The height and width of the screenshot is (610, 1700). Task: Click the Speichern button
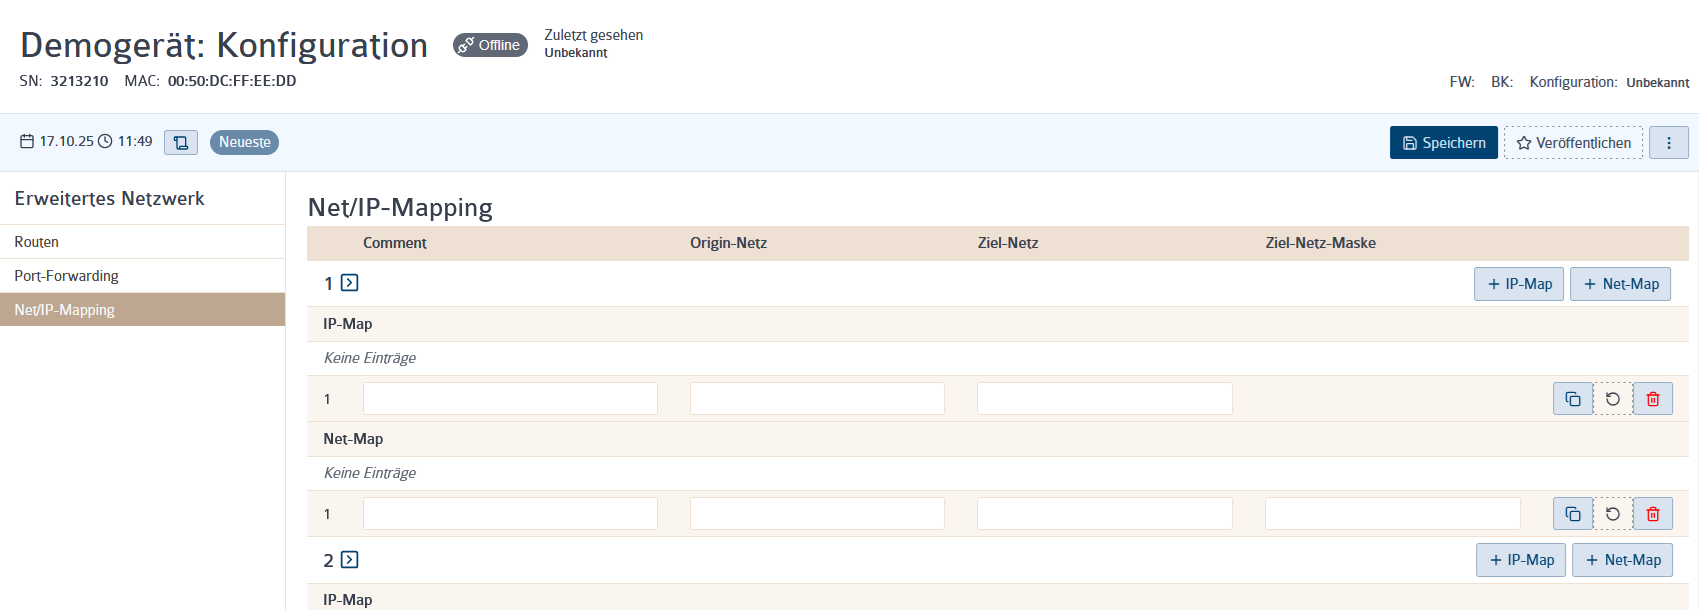1444,143
